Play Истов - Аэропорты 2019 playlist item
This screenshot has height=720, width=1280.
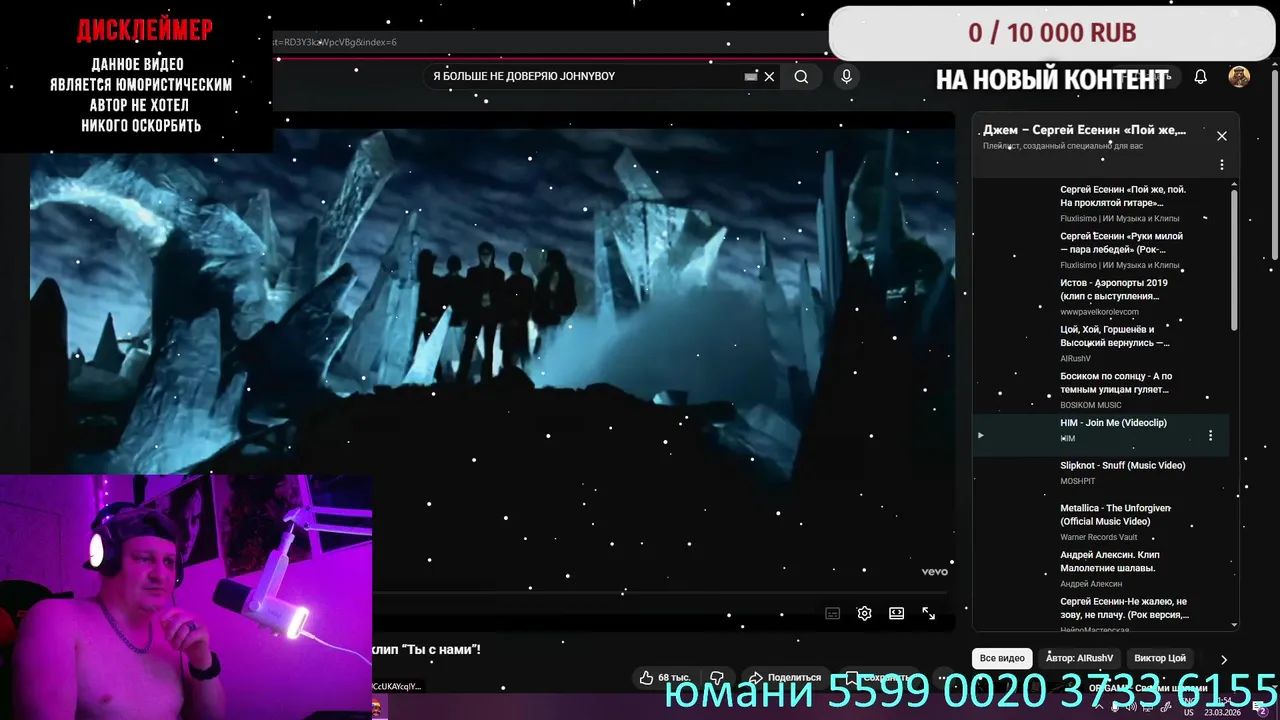click(x=1101, y=296)
